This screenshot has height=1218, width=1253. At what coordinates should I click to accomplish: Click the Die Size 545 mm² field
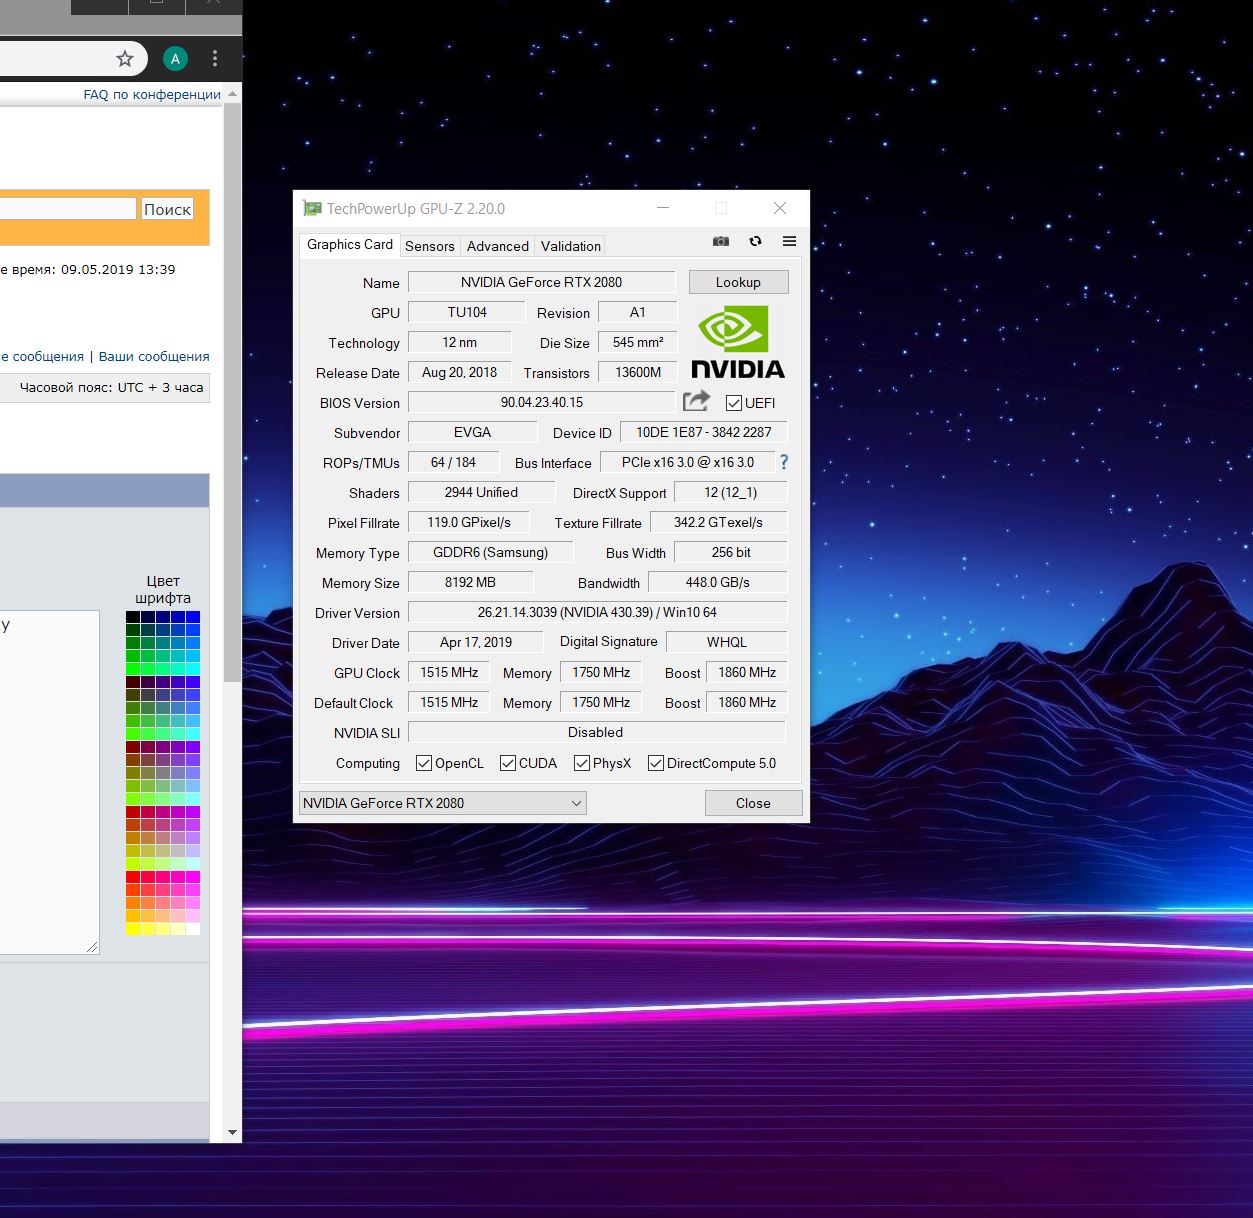(637, 342)
